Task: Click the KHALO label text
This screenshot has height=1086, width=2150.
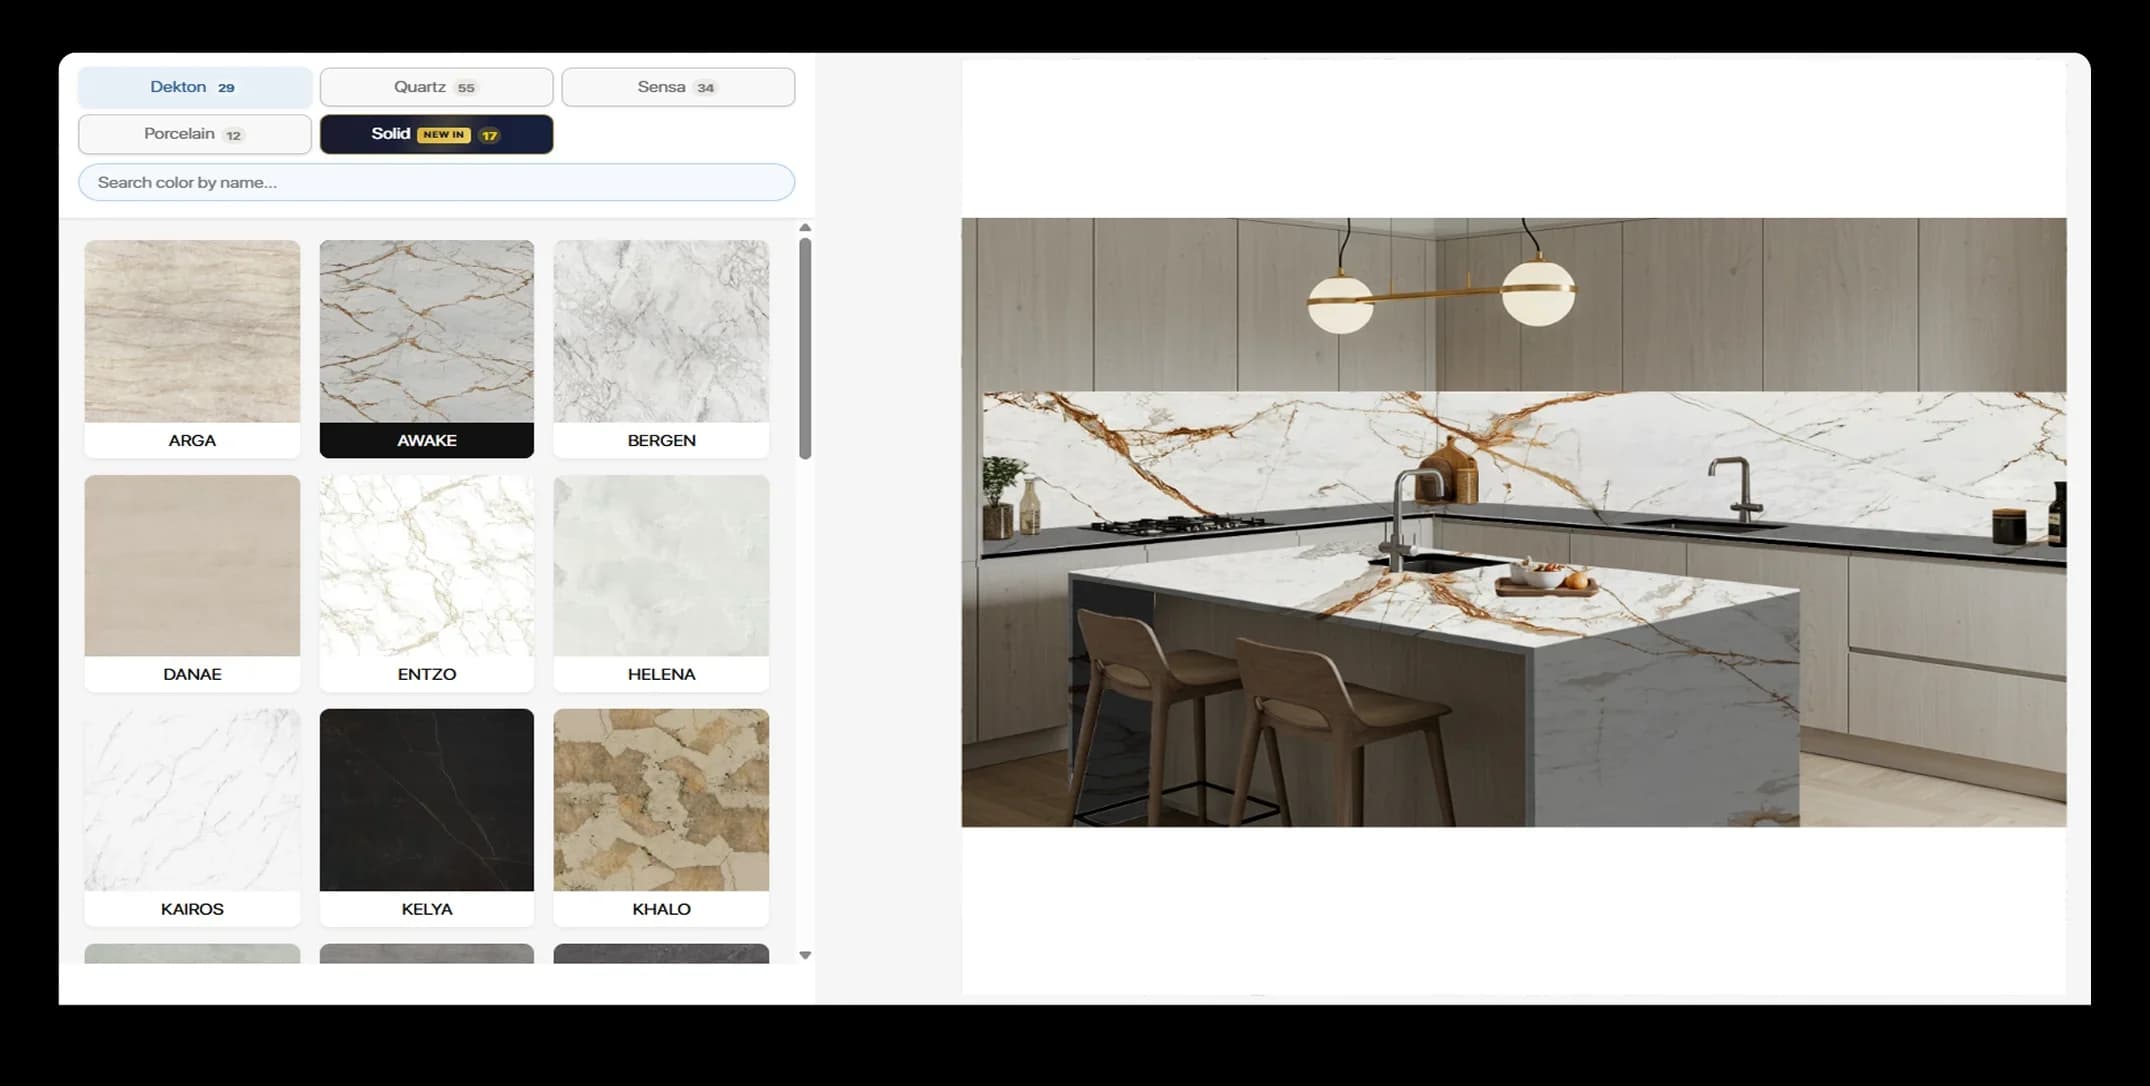Action: click(661, 909)
